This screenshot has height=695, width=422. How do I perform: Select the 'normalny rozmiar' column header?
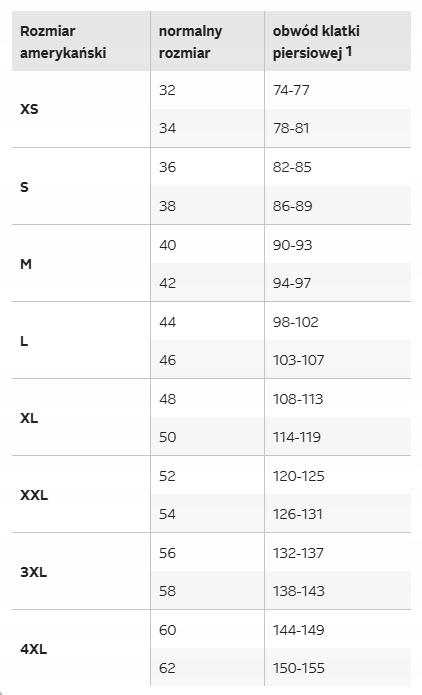click(x=190, y=42)
